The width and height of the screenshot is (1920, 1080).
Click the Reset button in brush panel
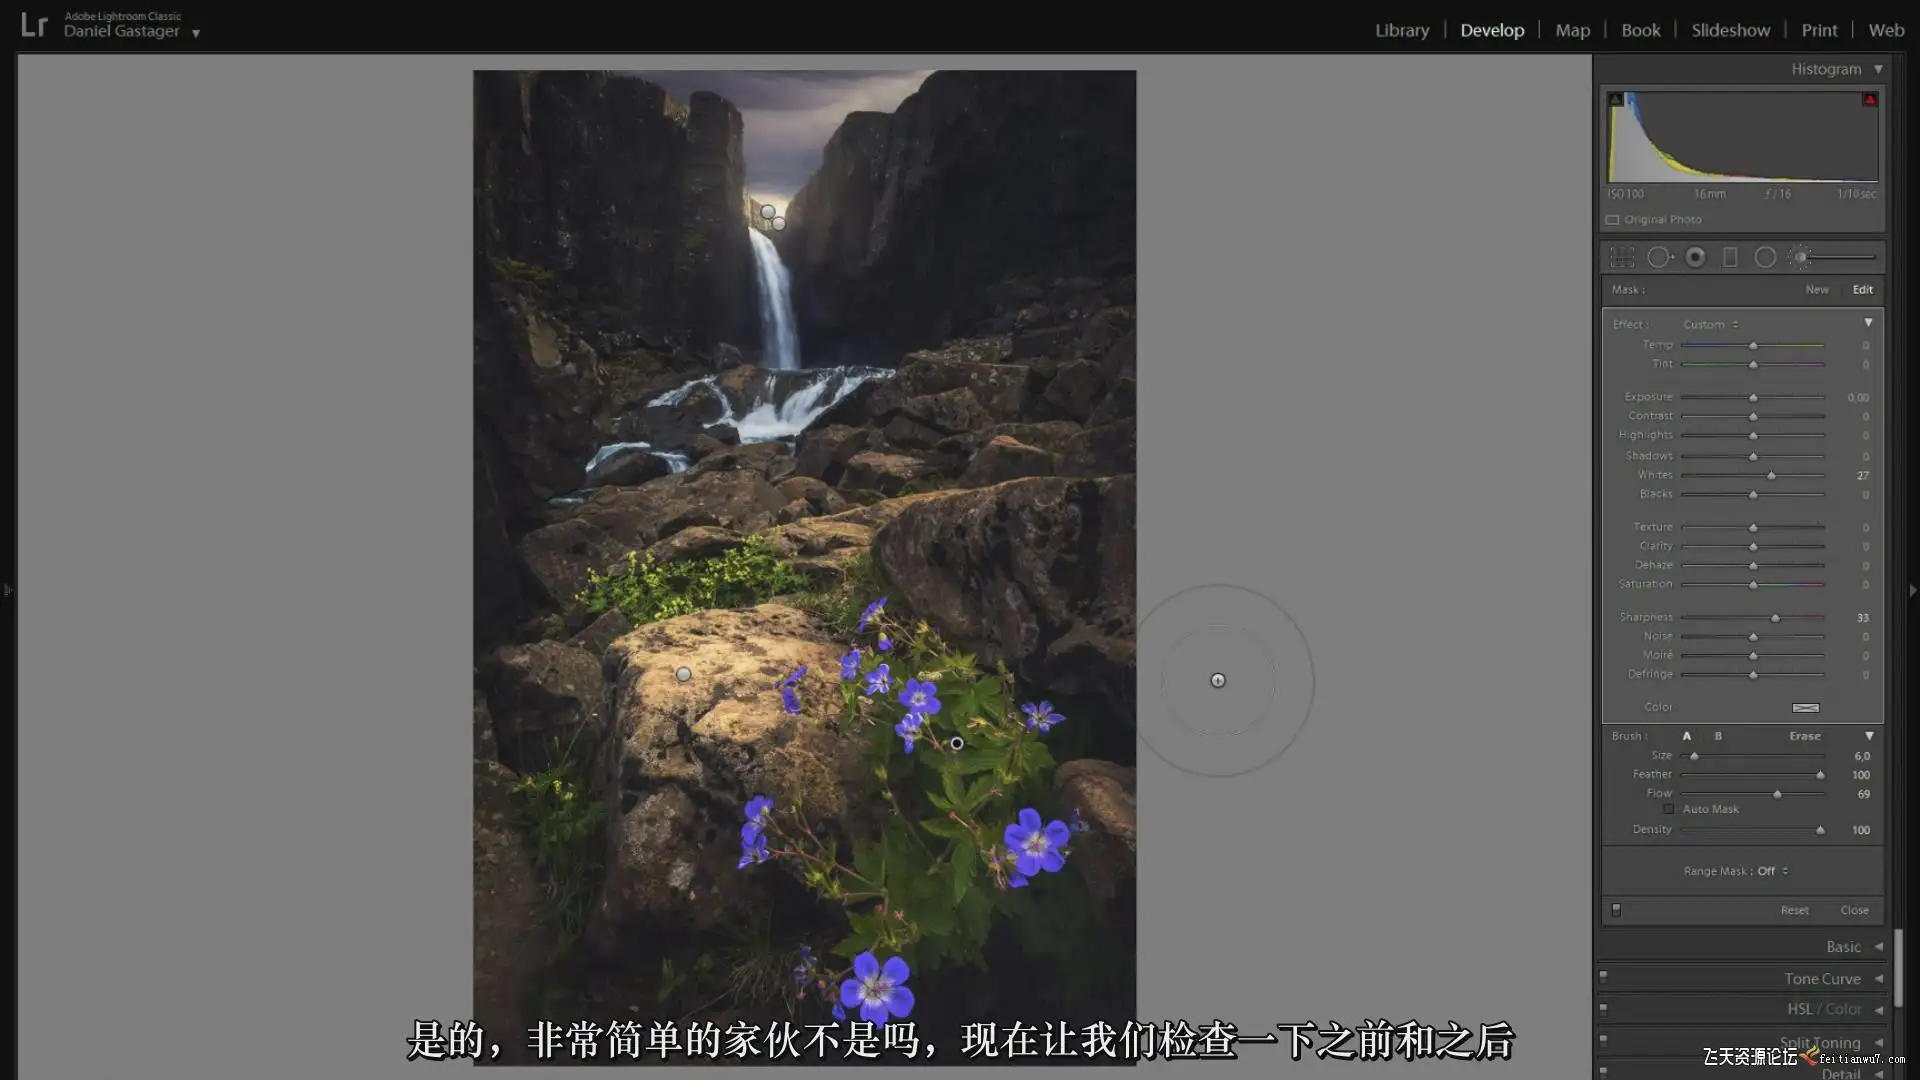1794,910
